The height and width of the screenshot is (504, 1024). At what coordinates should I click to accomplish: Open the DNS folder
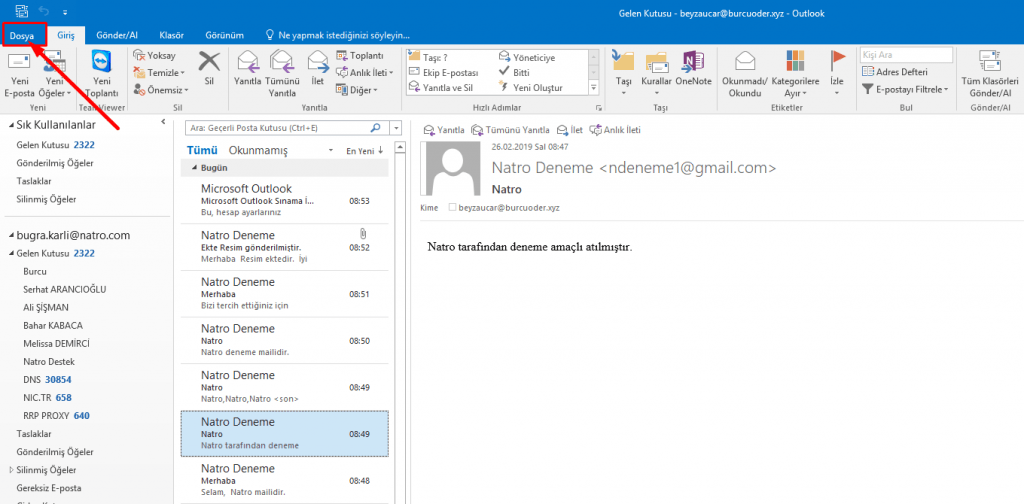click(47, 379)
